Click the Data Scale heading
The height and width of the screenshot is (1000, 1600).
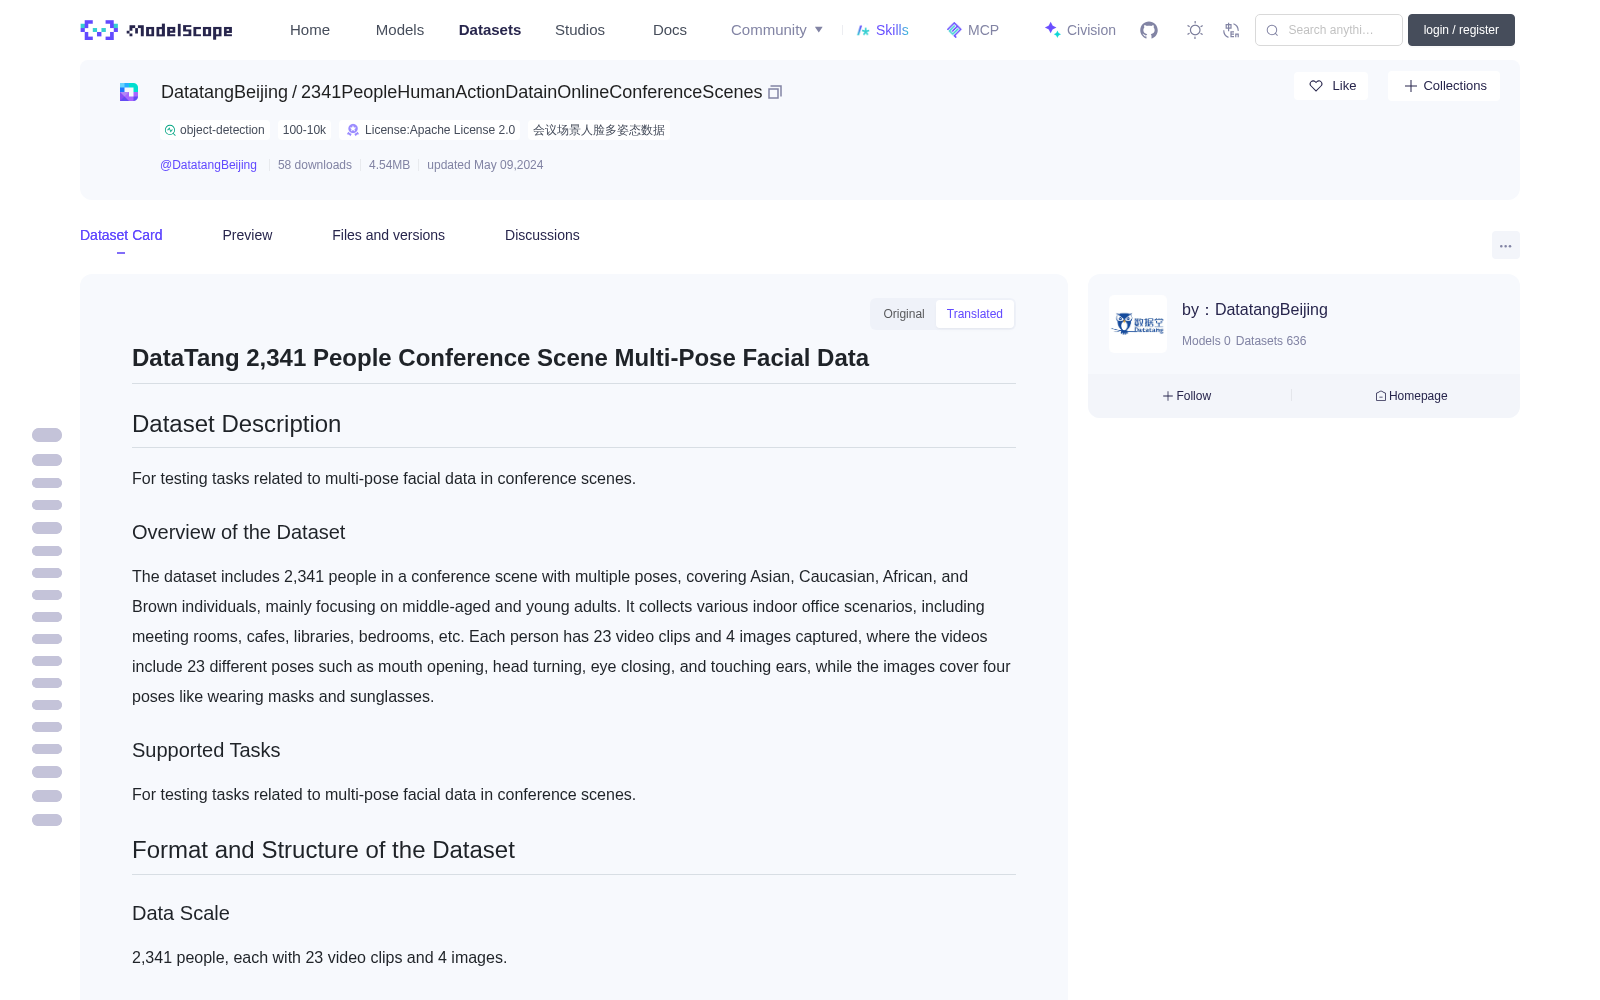(x=181, y=913)
